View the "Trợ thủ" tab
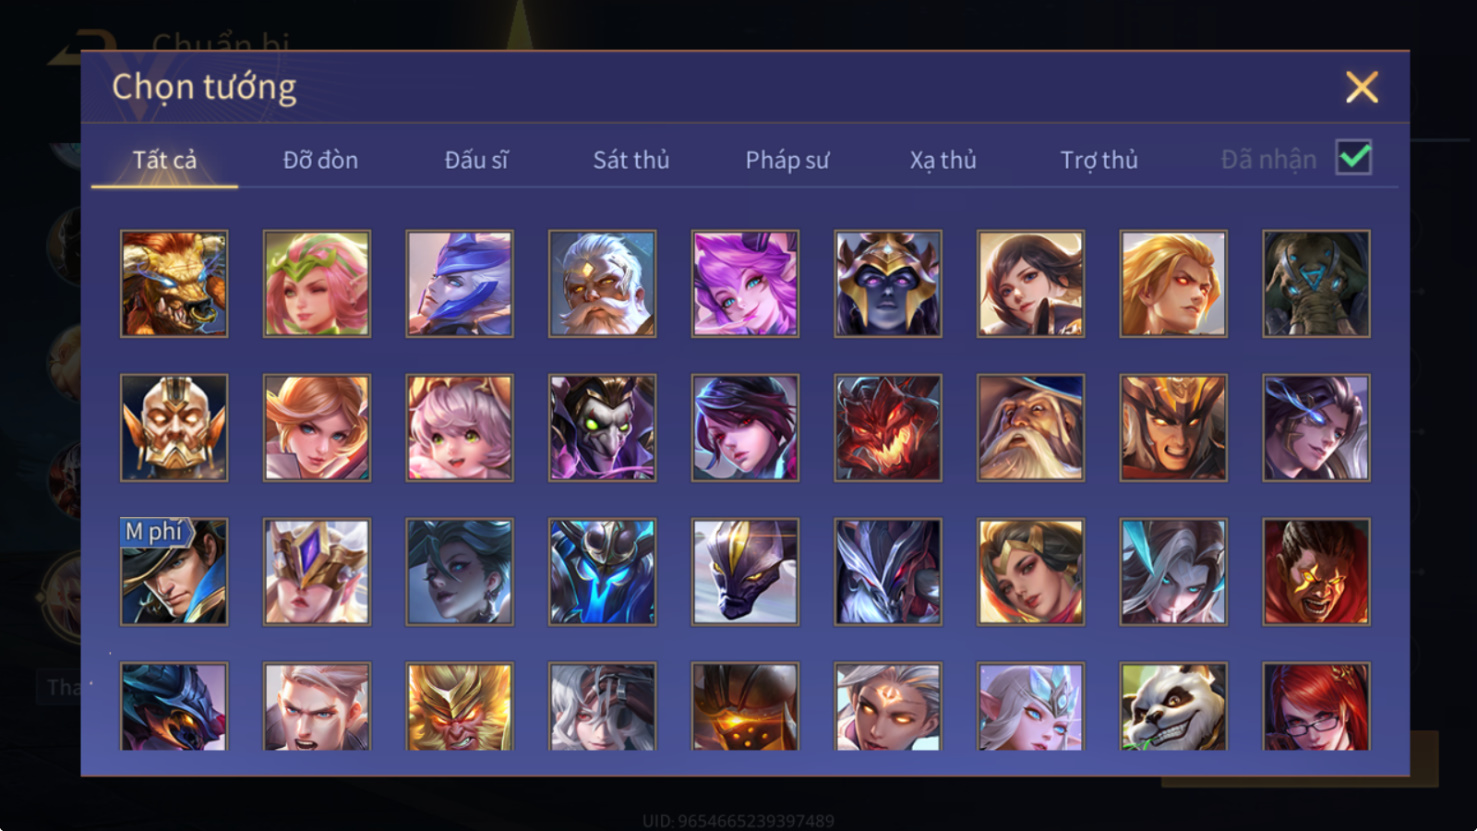1477x831 pixels. tap(1099, 160)
